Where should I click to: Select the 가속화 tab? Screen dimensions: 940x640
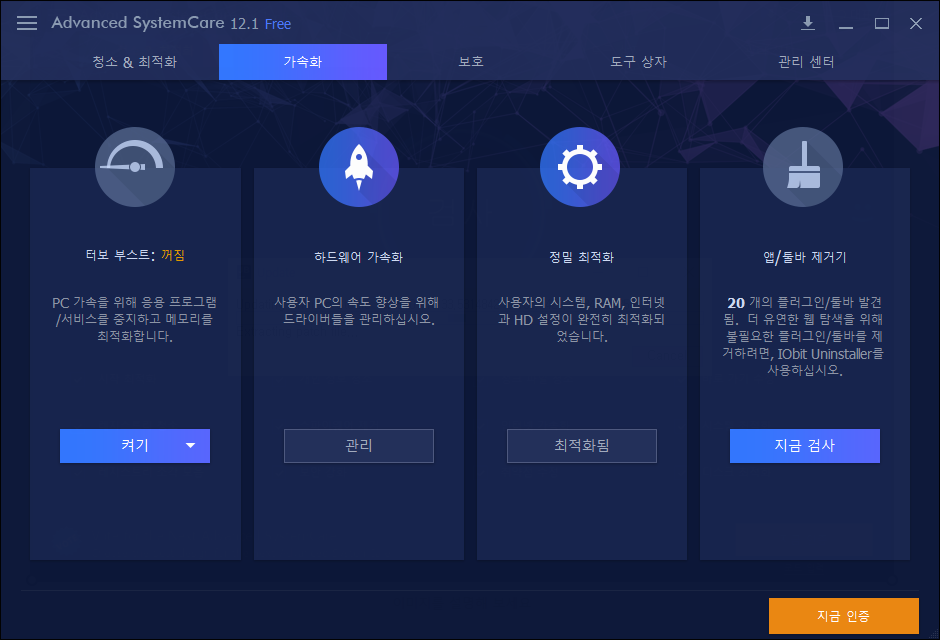303,62
